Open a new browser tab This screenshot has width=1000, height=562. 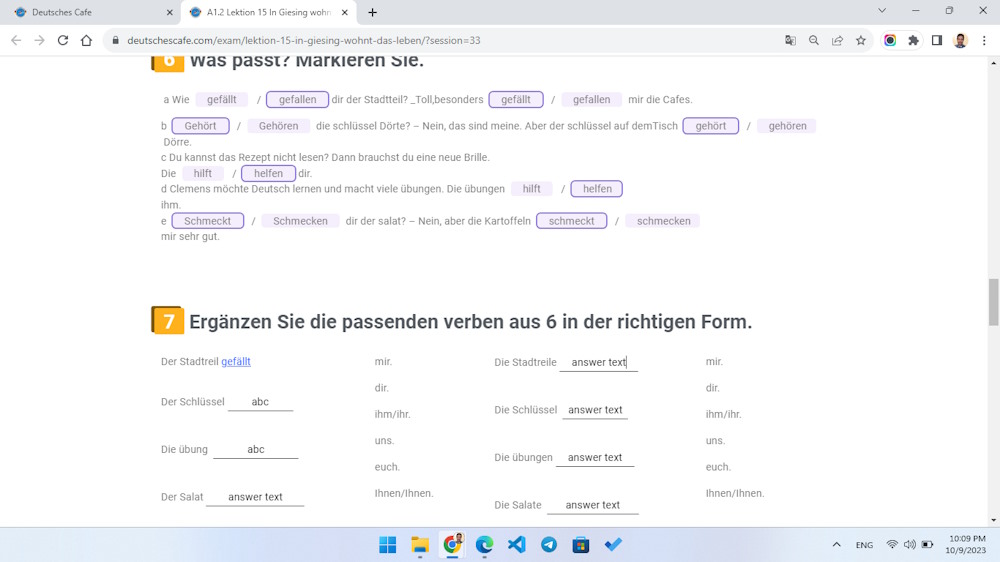372,12
